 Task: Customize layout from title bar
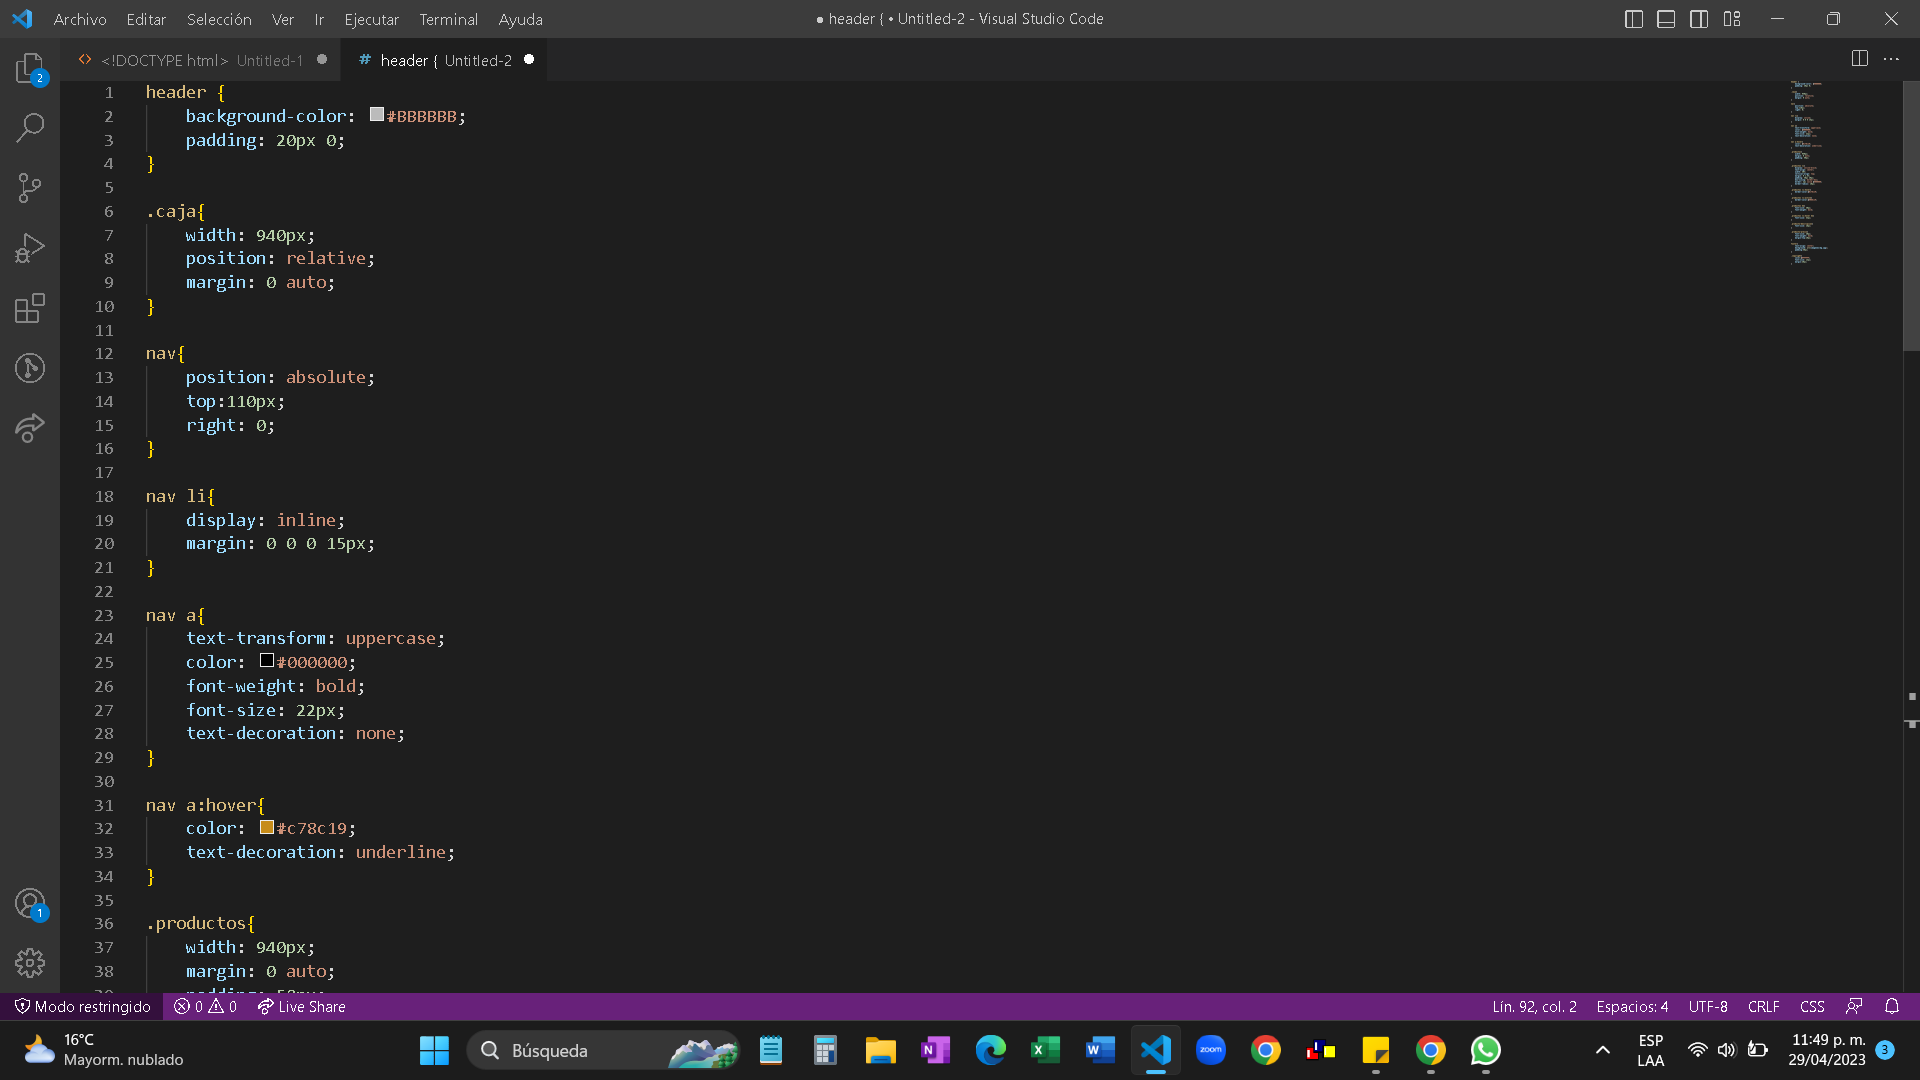coord(1732,19)
